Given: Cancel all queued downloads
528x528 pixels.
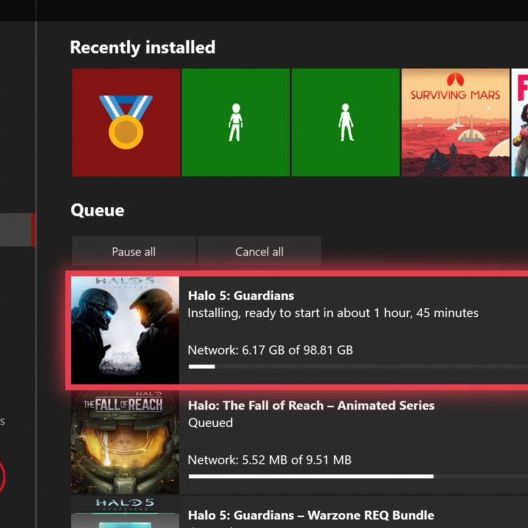Looking at the screenshot, I should point(259,252).
